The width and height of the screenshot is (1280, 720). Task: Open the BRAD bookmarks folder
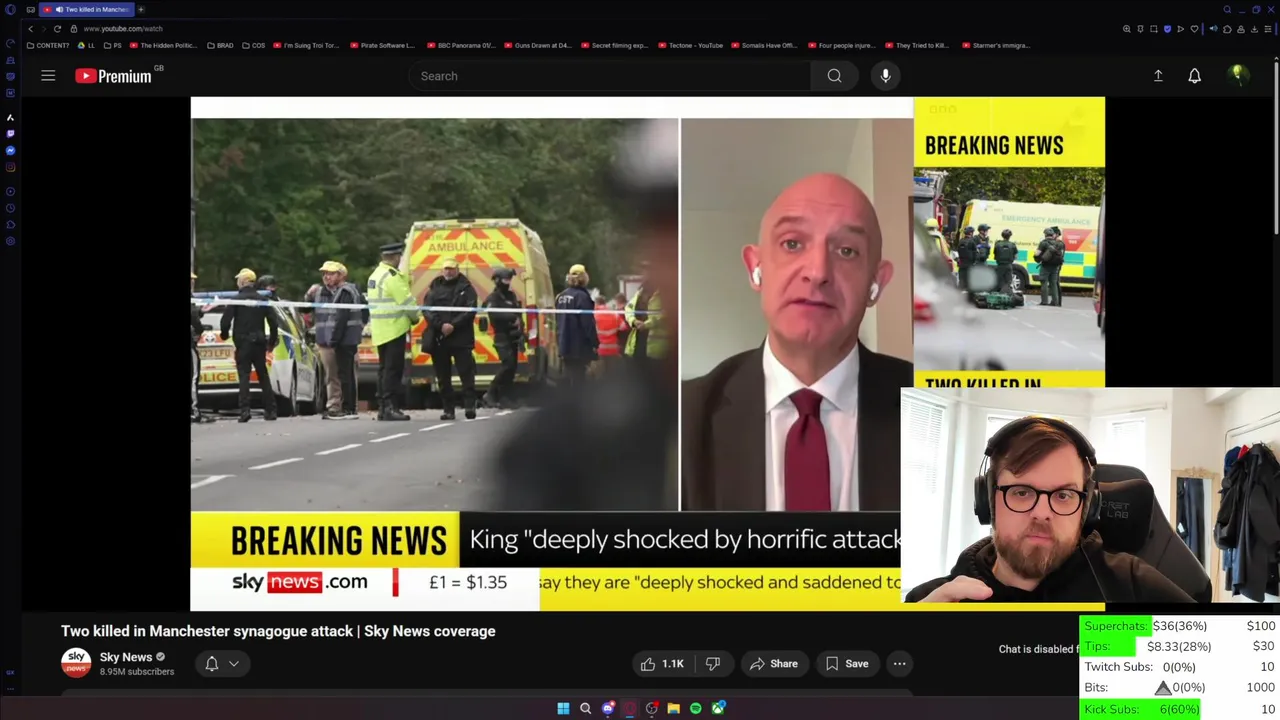[220, 45]
